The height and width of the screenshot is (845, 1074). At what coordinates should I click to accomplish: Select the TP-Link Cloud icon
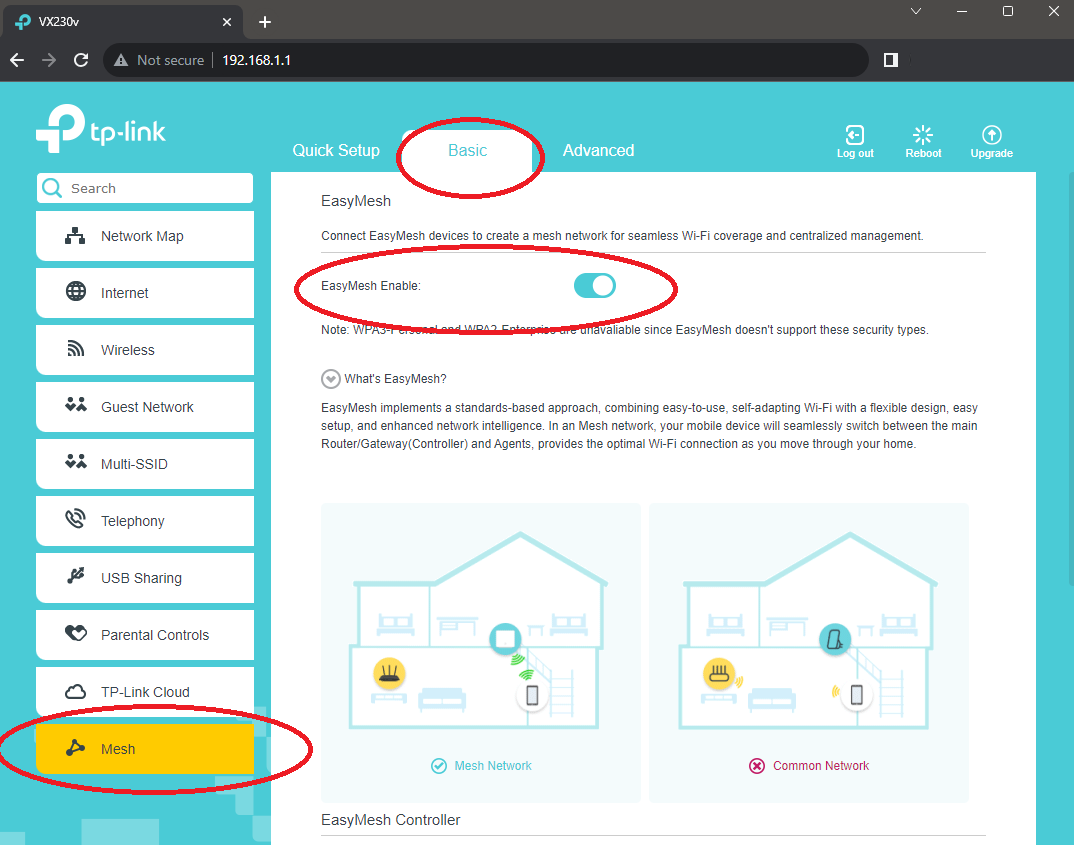coord(144,691)
